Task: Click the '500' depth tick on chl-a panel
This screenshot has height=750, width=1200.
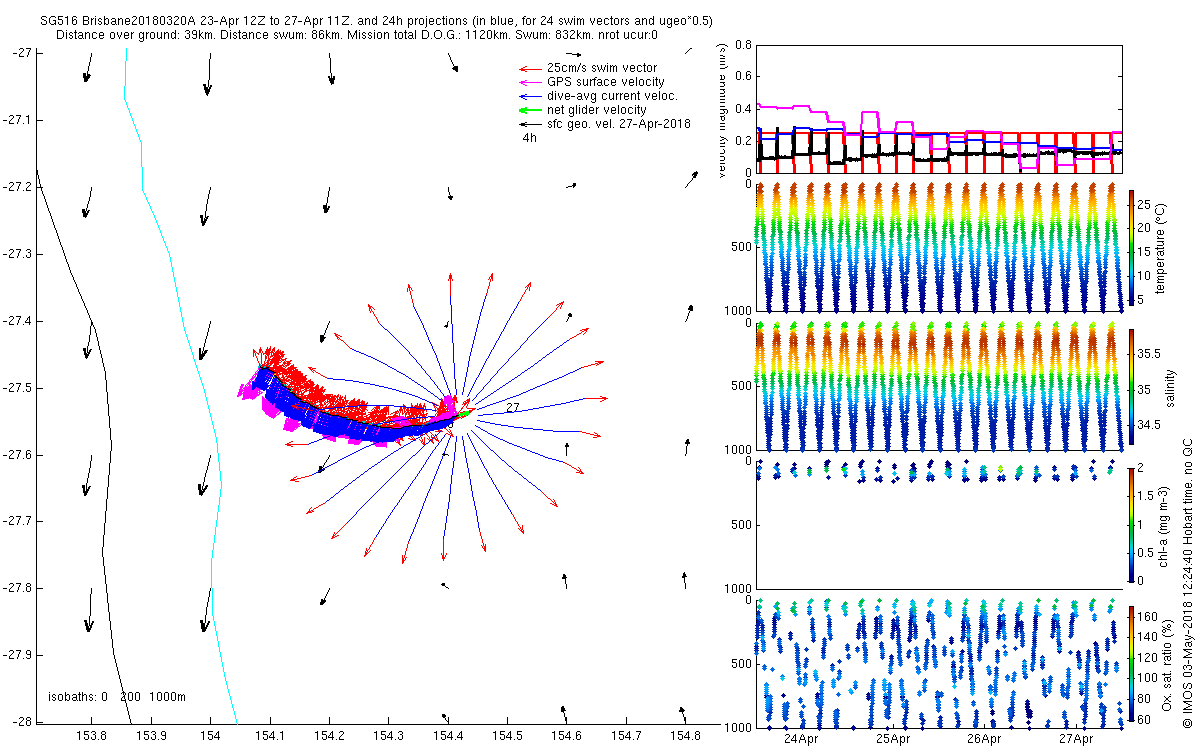Action: tap(740, 525)
